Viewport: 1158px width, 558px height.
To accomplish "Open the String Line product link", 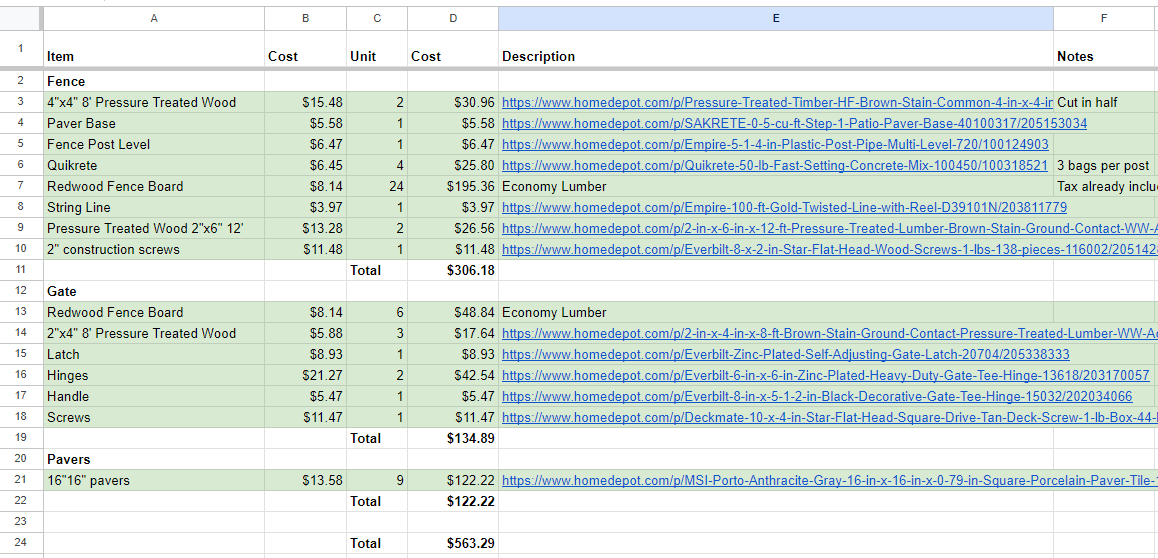I will [x=784, y=208].
